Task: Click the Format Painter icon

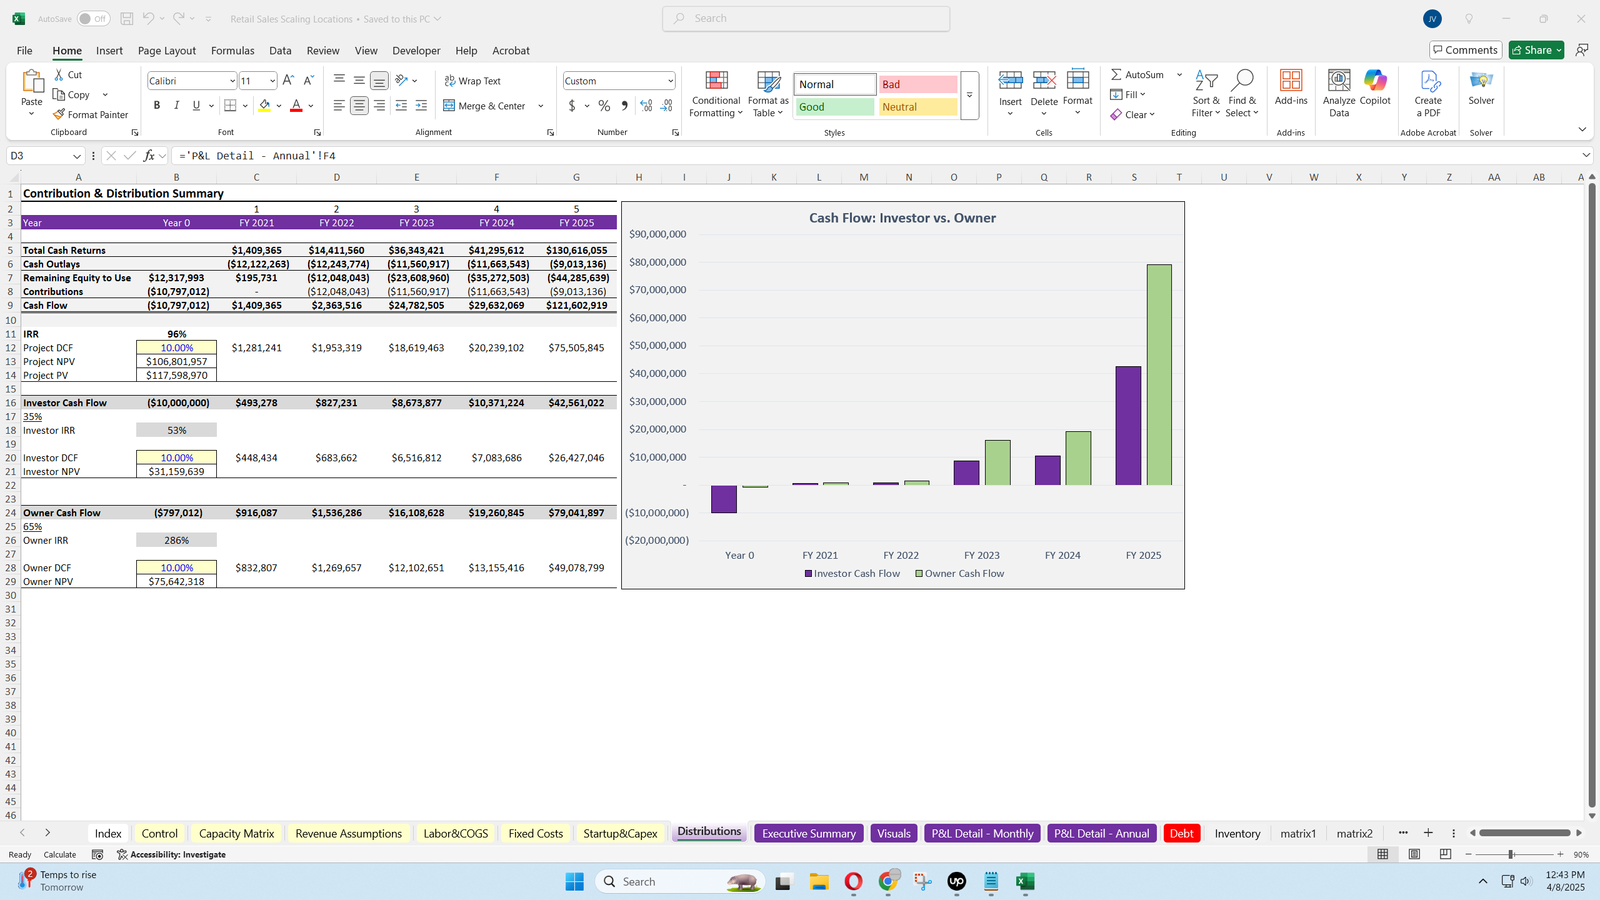Action: [x=60, y=115]
